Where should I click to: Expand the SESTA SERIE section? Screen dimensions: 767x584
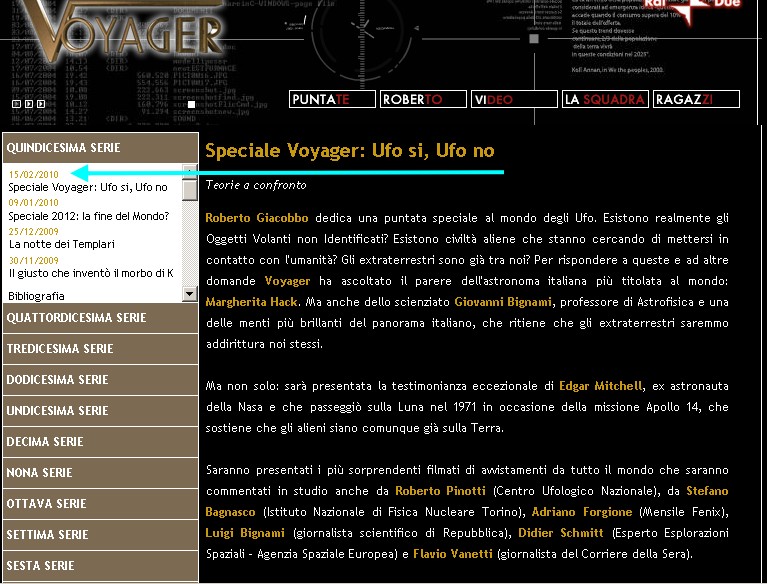pos(100,565)
